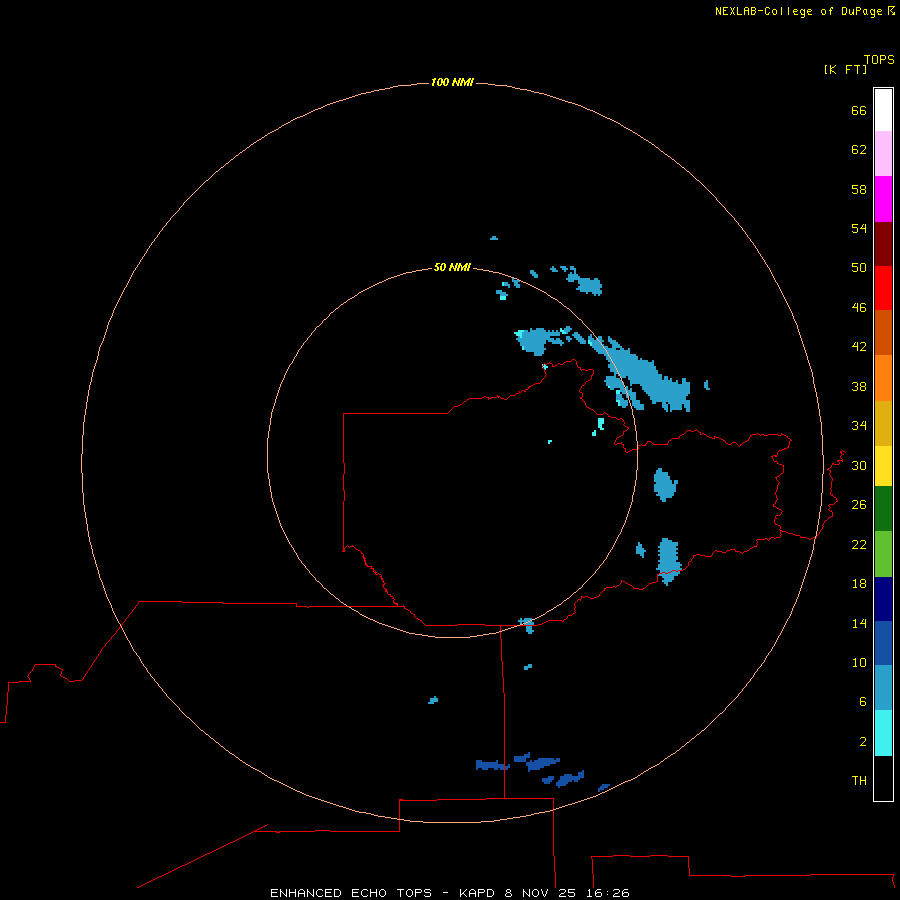This screenshot has width=900, height=900.
Task: Click the '10' legend value
Action: point(859,662)
